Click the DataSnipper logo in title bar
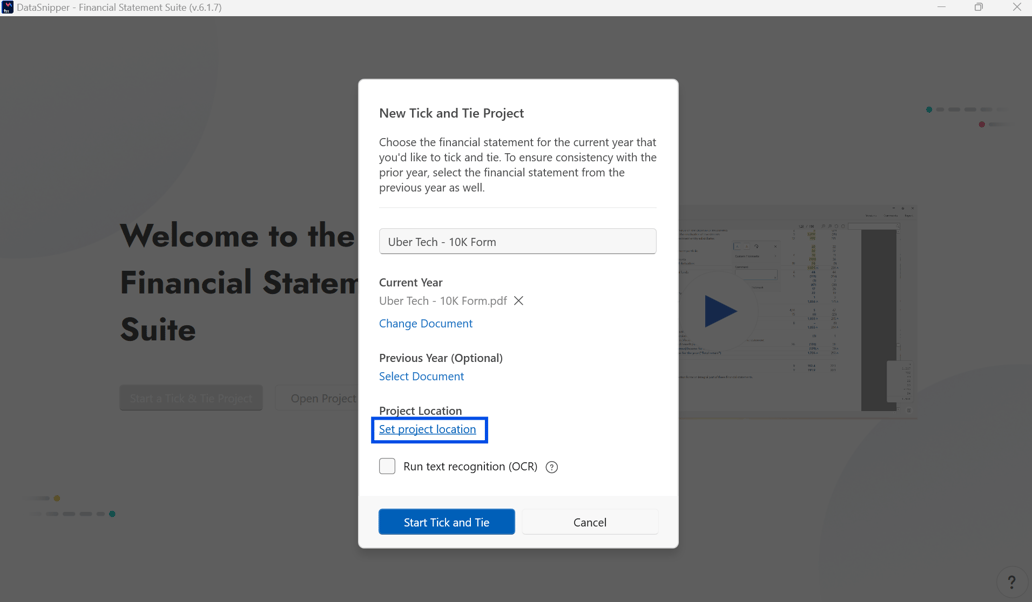The width and height of the screenshot is (1032, 602). [11, 8]
